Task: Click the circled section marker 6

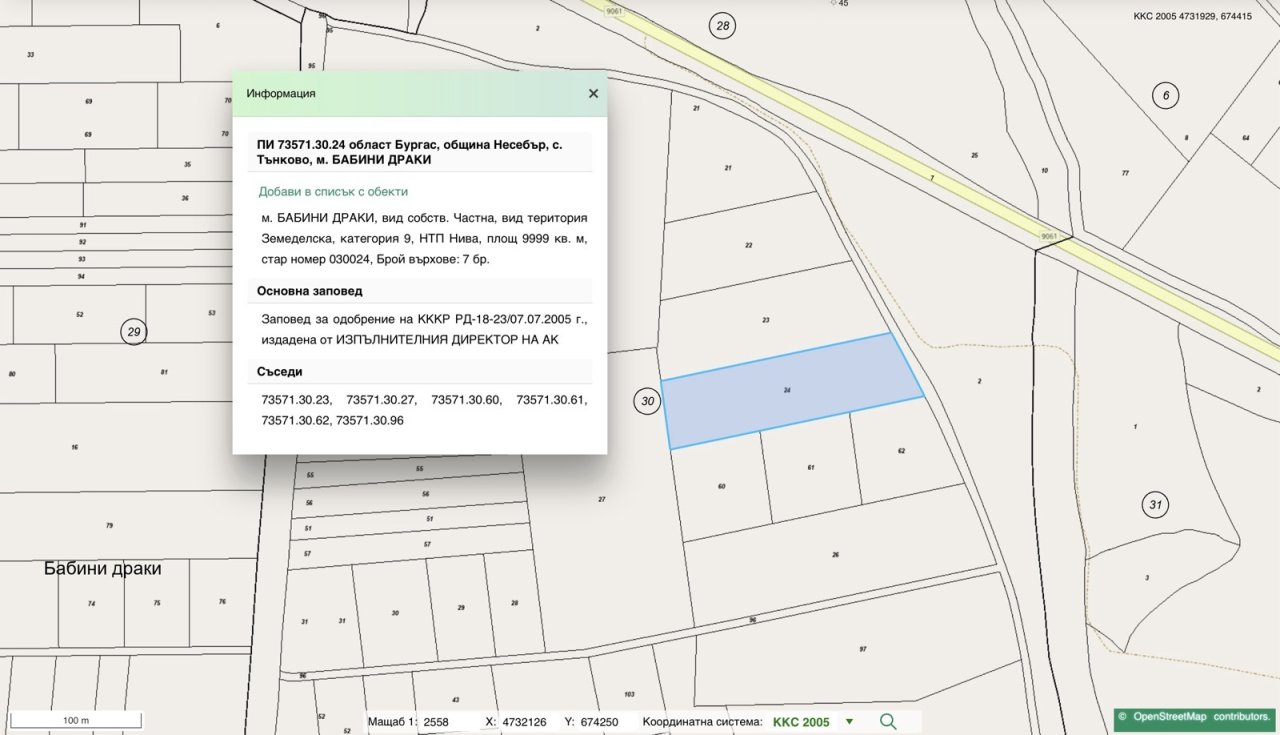Action: point(1165,96)
